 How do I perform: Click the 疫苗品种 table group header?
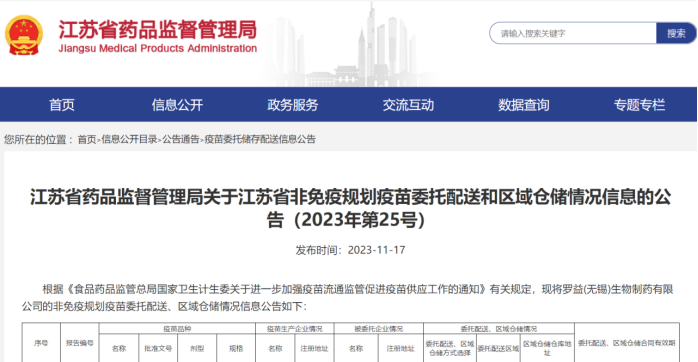(177, 329)
